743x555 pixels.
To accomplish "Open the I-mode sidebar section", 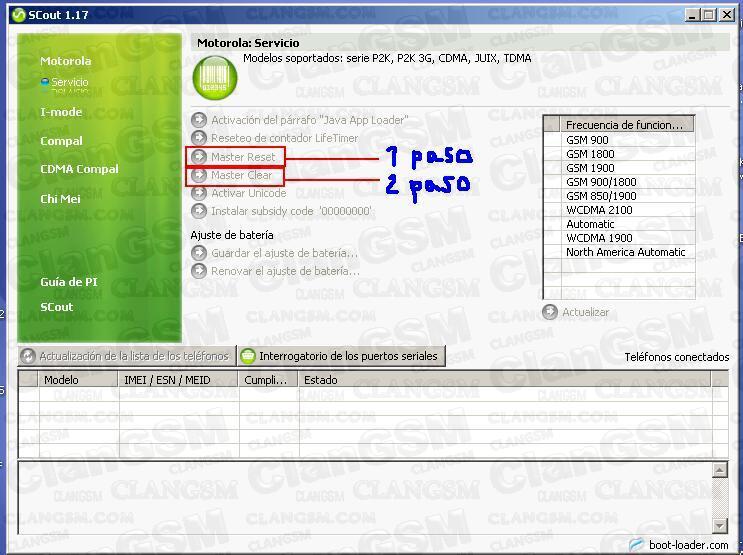I will (61, 112).
